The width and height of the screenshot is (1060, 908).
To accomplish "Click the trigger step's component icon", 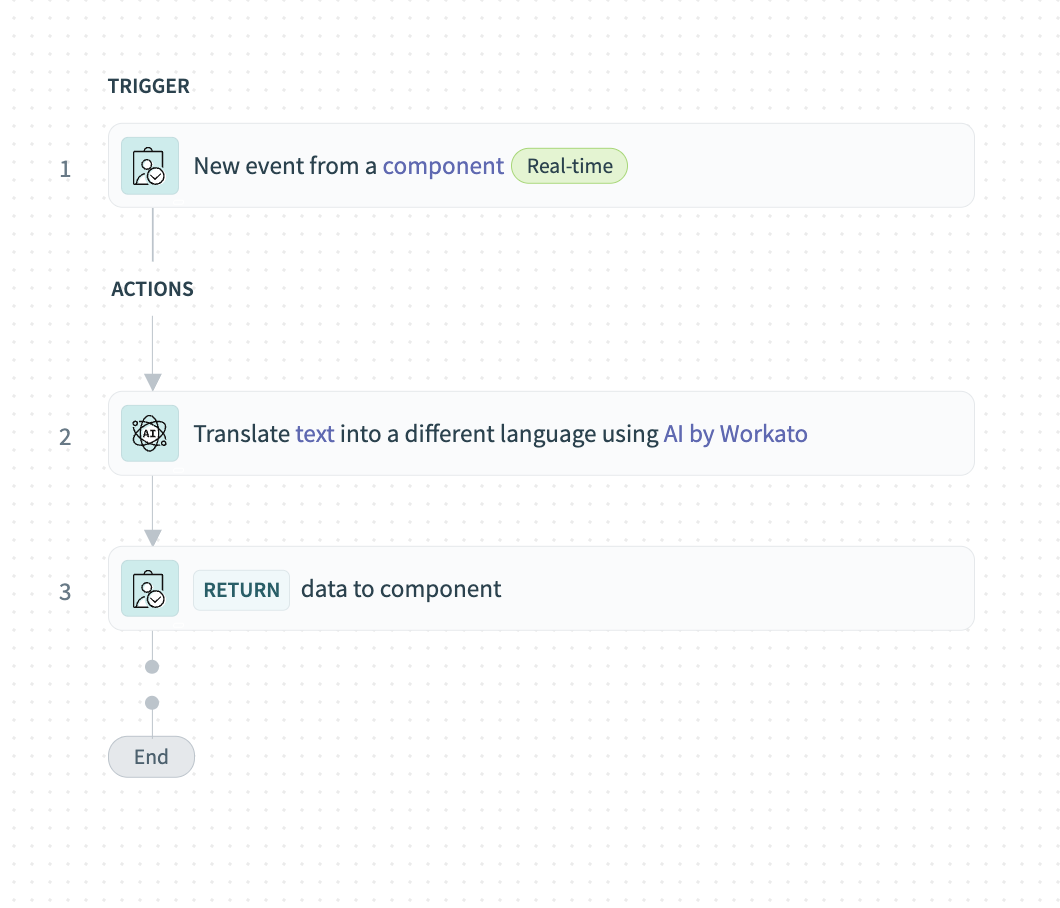I will click(x=150, y=166).
